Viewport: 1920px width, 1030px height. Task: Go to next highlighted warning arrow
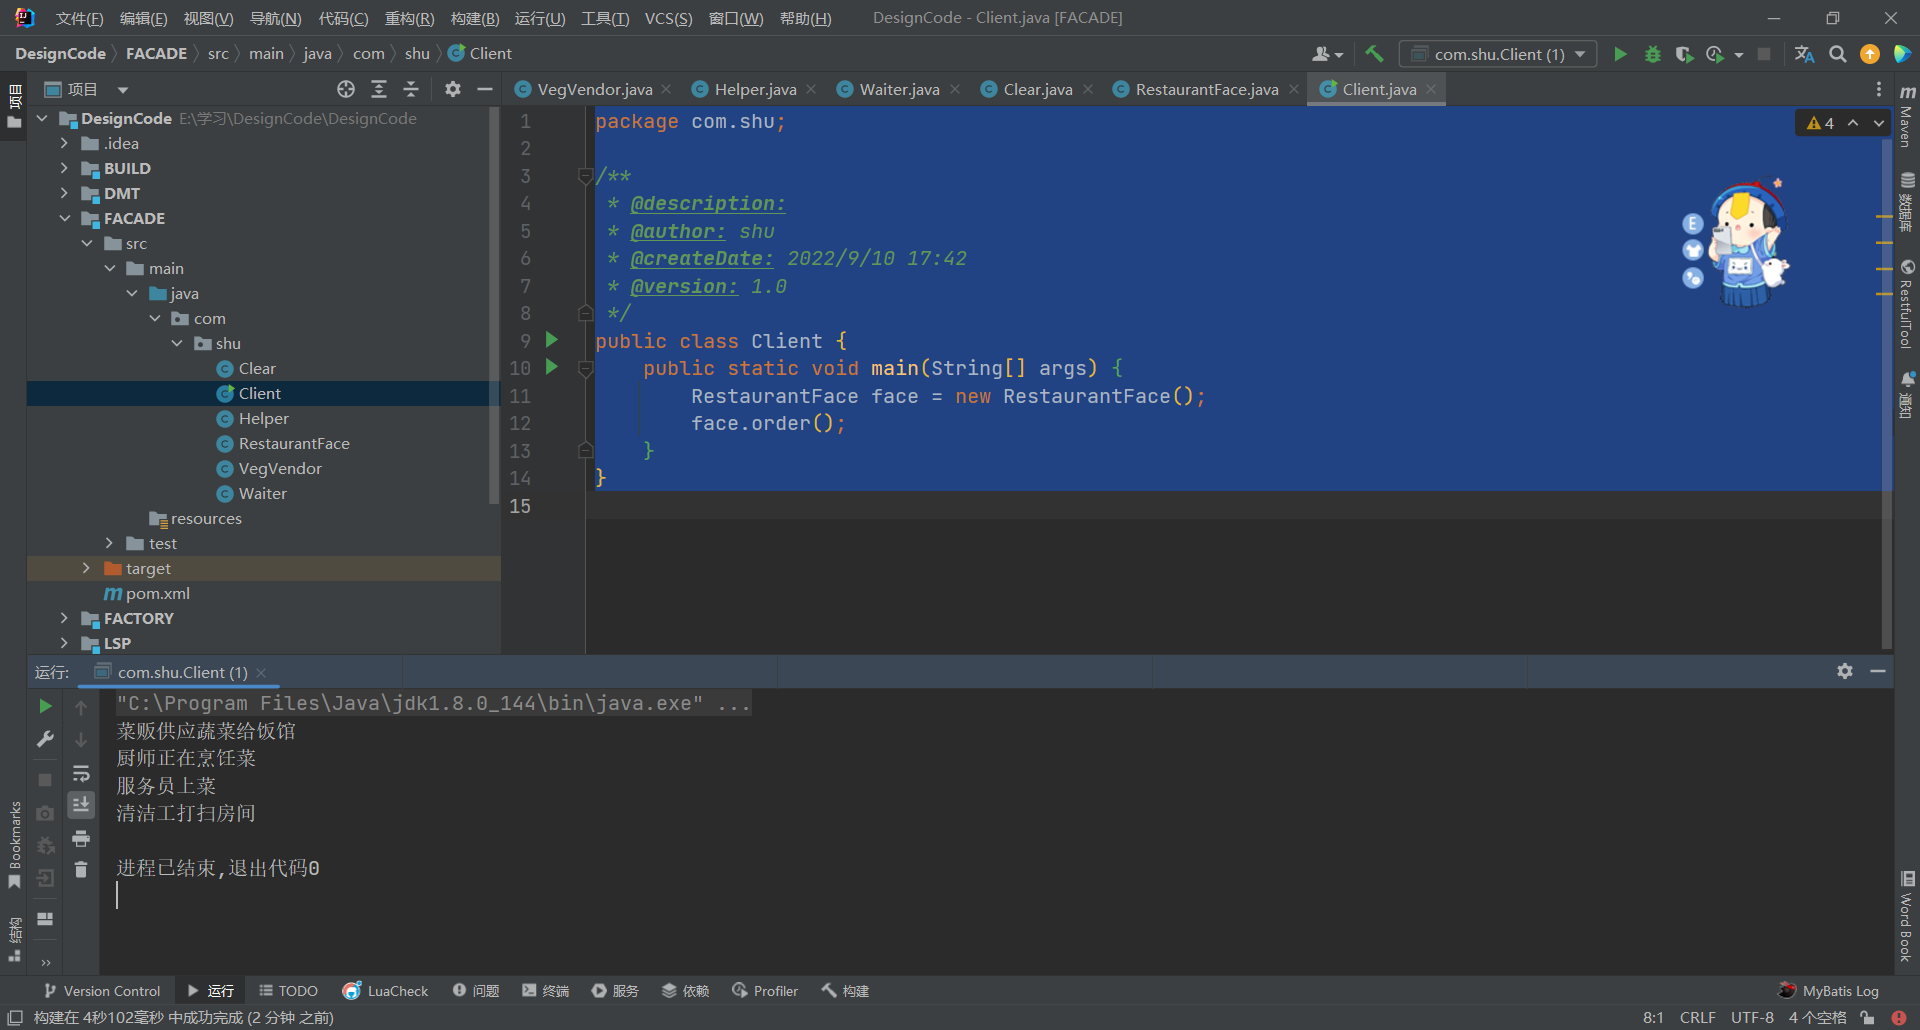1879,123
